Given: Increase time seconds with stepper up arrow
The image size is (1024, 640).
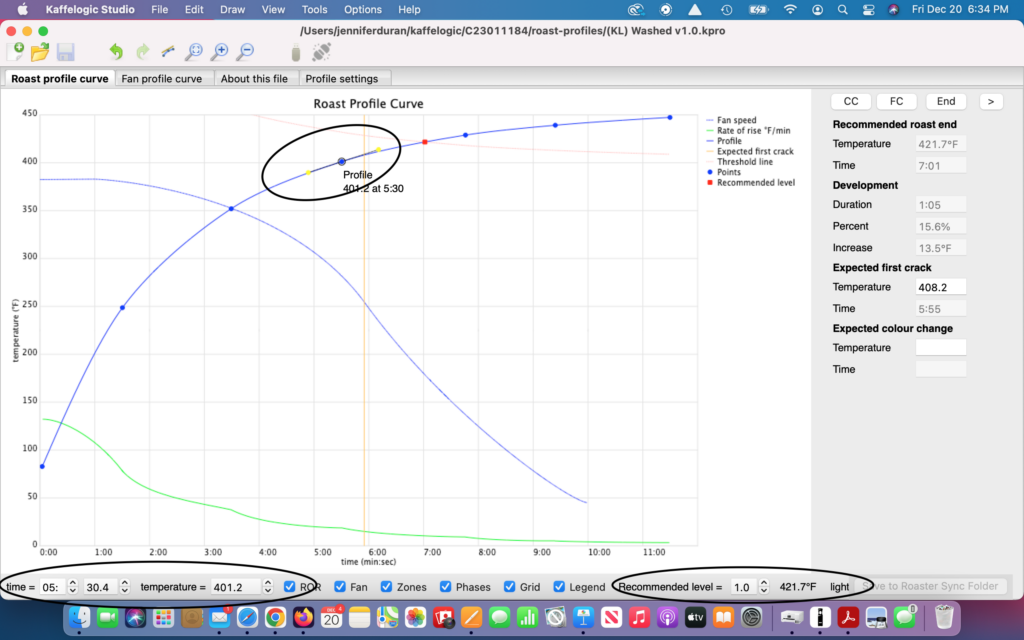Looking at the screenshot, I should pyautogui.click(x=125, y=583).
